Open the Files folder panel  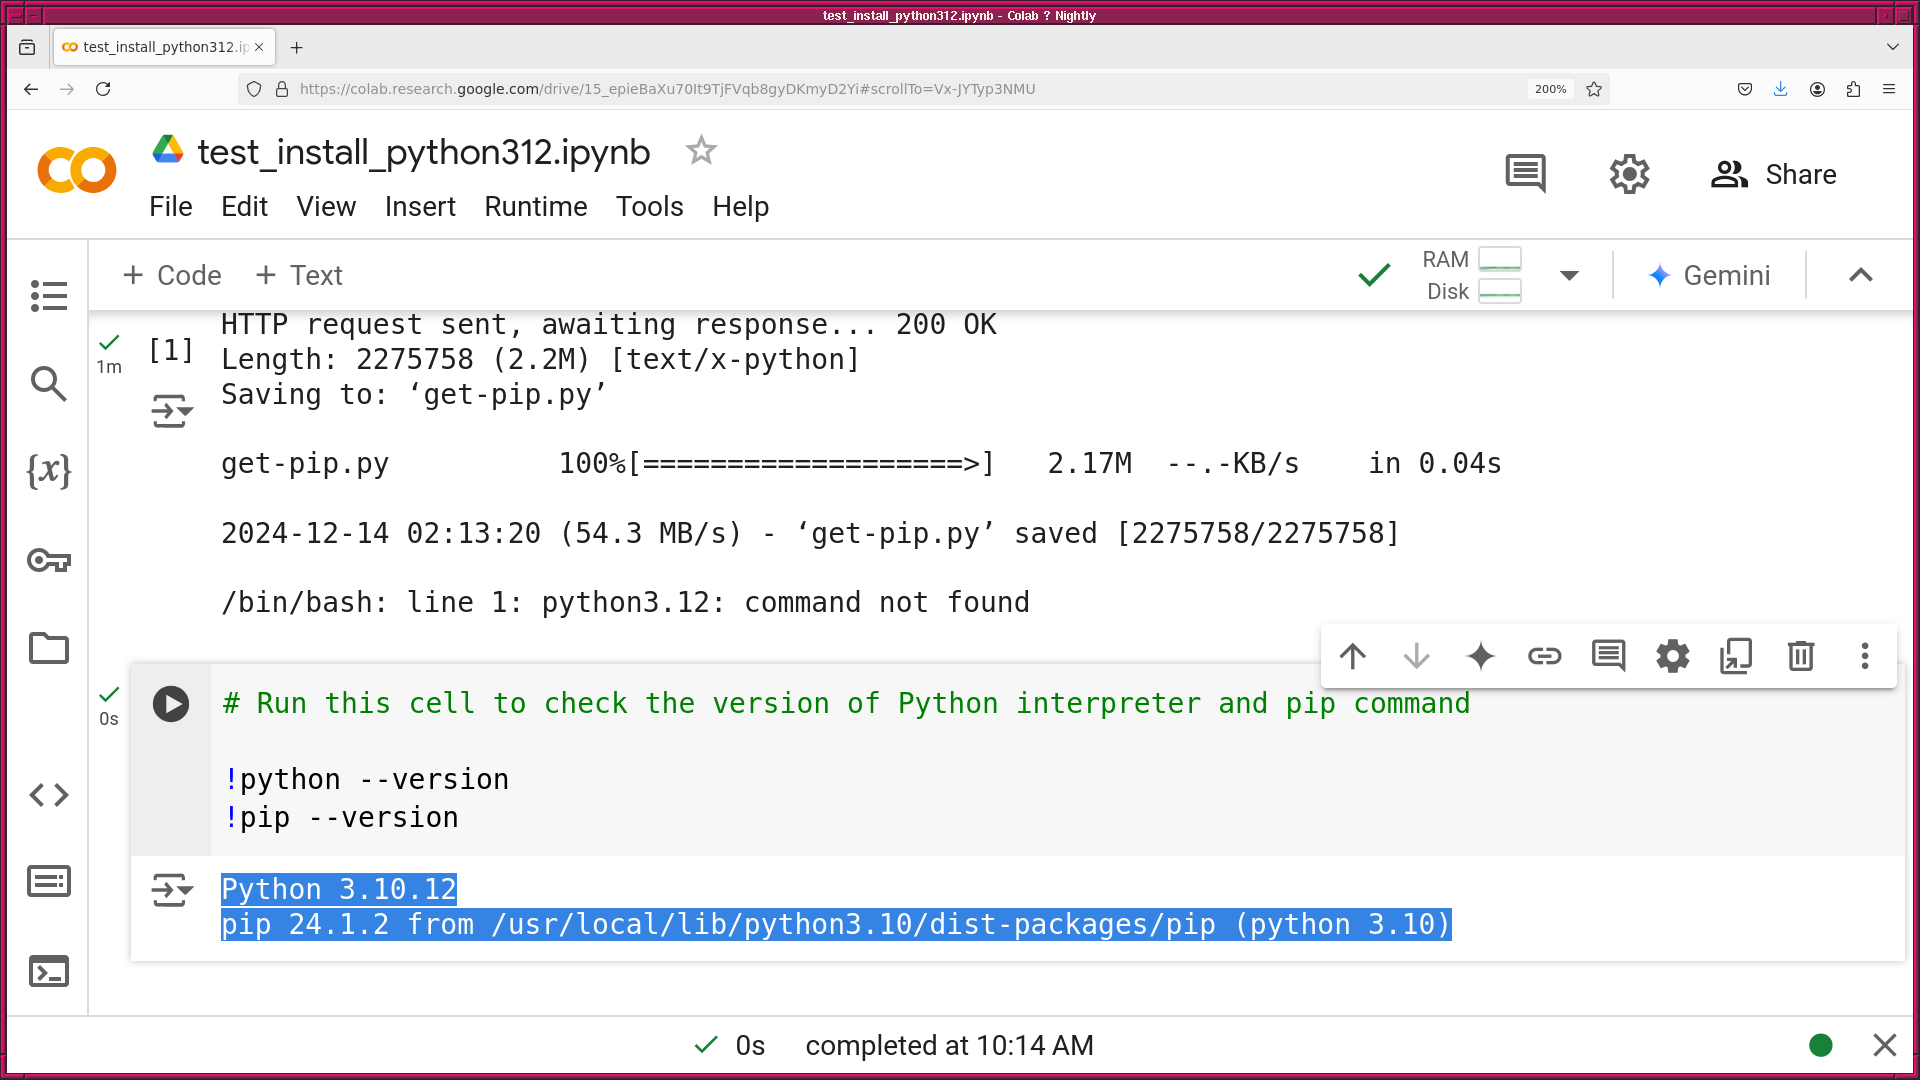(x=48, y=648)
